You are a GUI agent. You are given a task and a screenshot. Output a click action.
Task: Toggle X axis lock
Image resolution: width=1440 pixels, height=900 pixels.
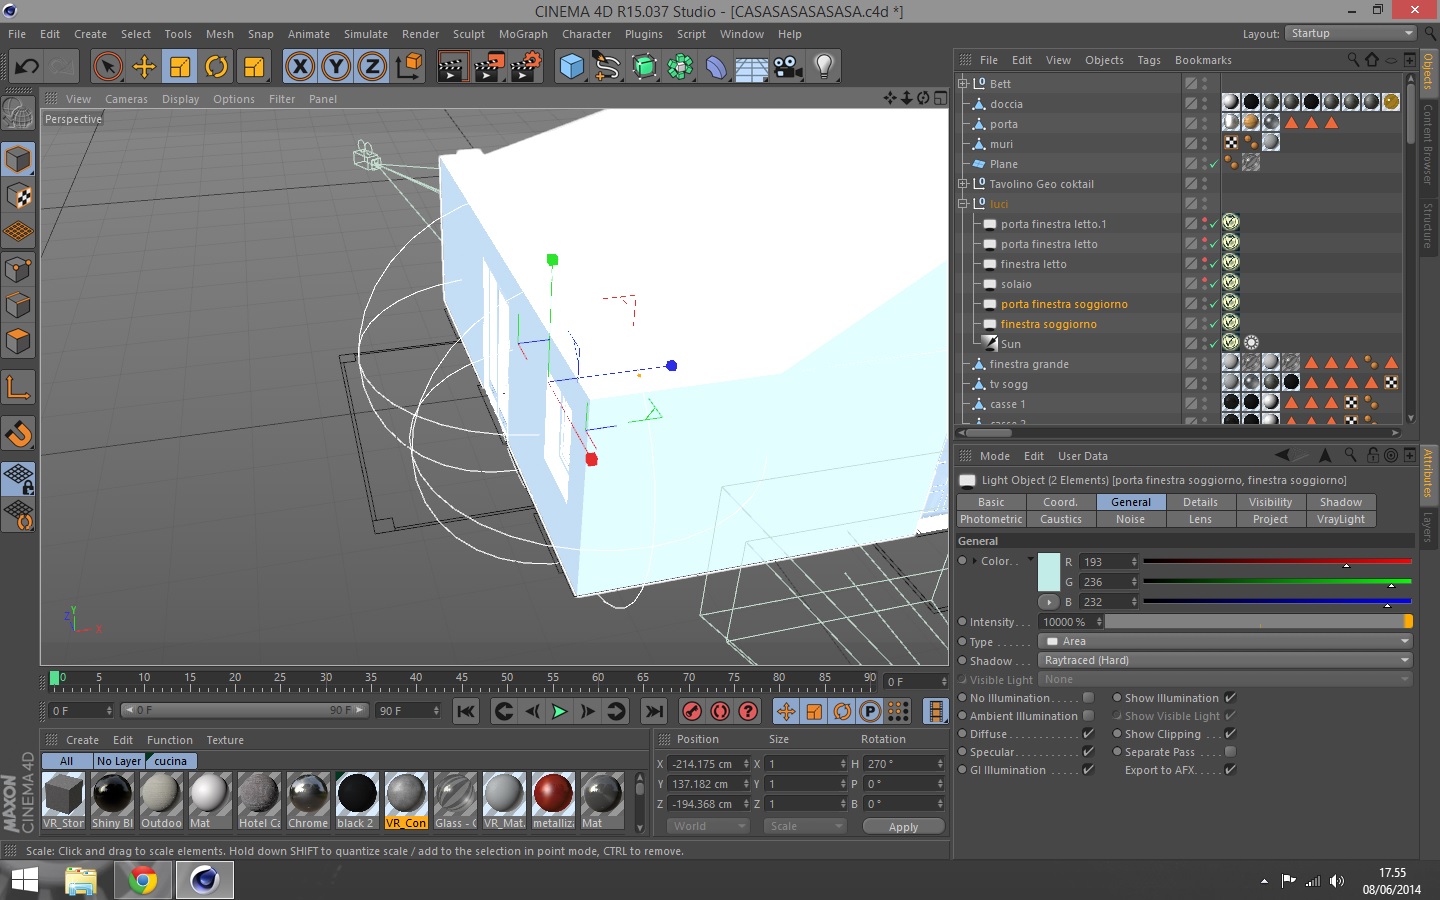(x=300, y=67)
